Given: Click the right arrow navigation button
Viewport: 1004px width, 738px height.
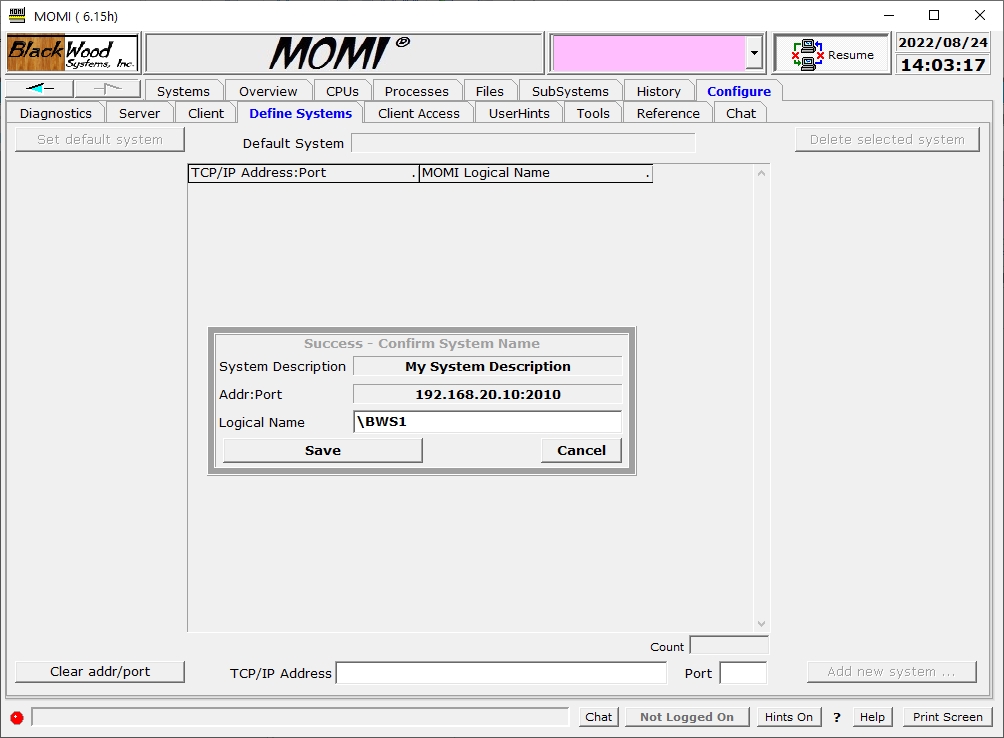Looking at the screenshot, I should pyautogui.click(x=108, y=88).
